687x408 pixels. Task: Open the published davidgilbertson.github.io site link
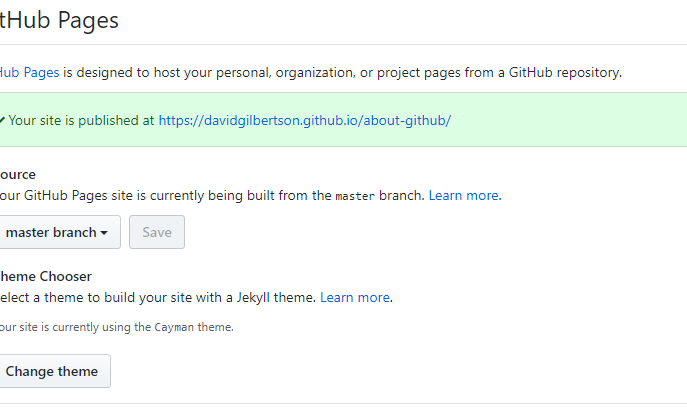pos(305,121)
